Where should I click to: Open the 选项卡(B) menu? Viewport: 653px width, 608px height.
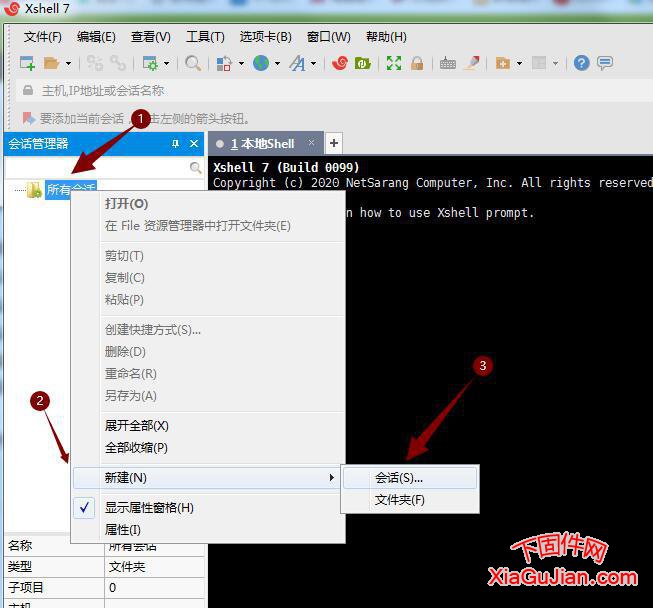(266, 37)
